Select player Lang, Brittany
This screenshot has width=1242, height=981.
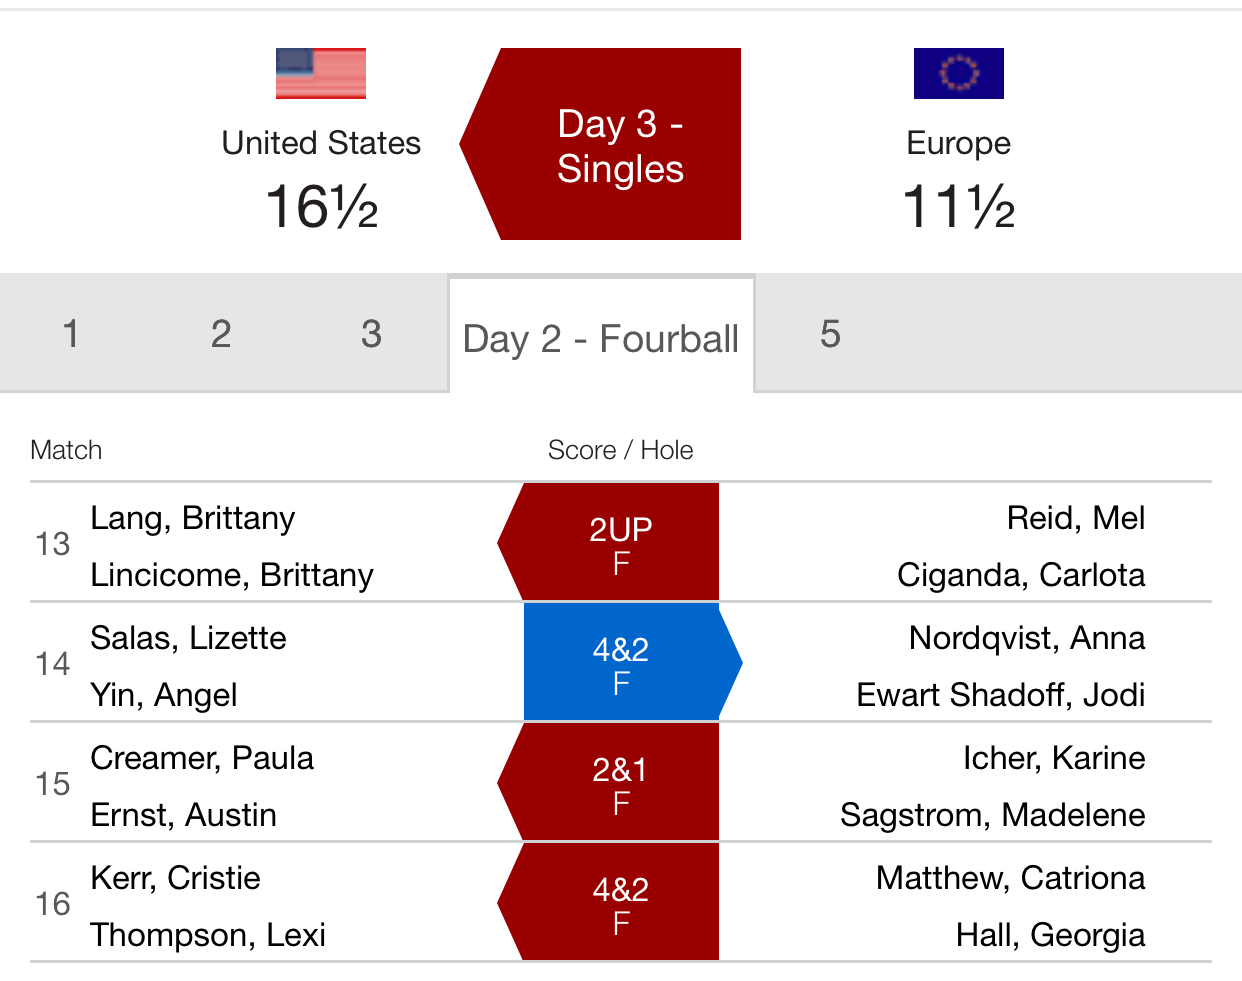coord(193,518)
